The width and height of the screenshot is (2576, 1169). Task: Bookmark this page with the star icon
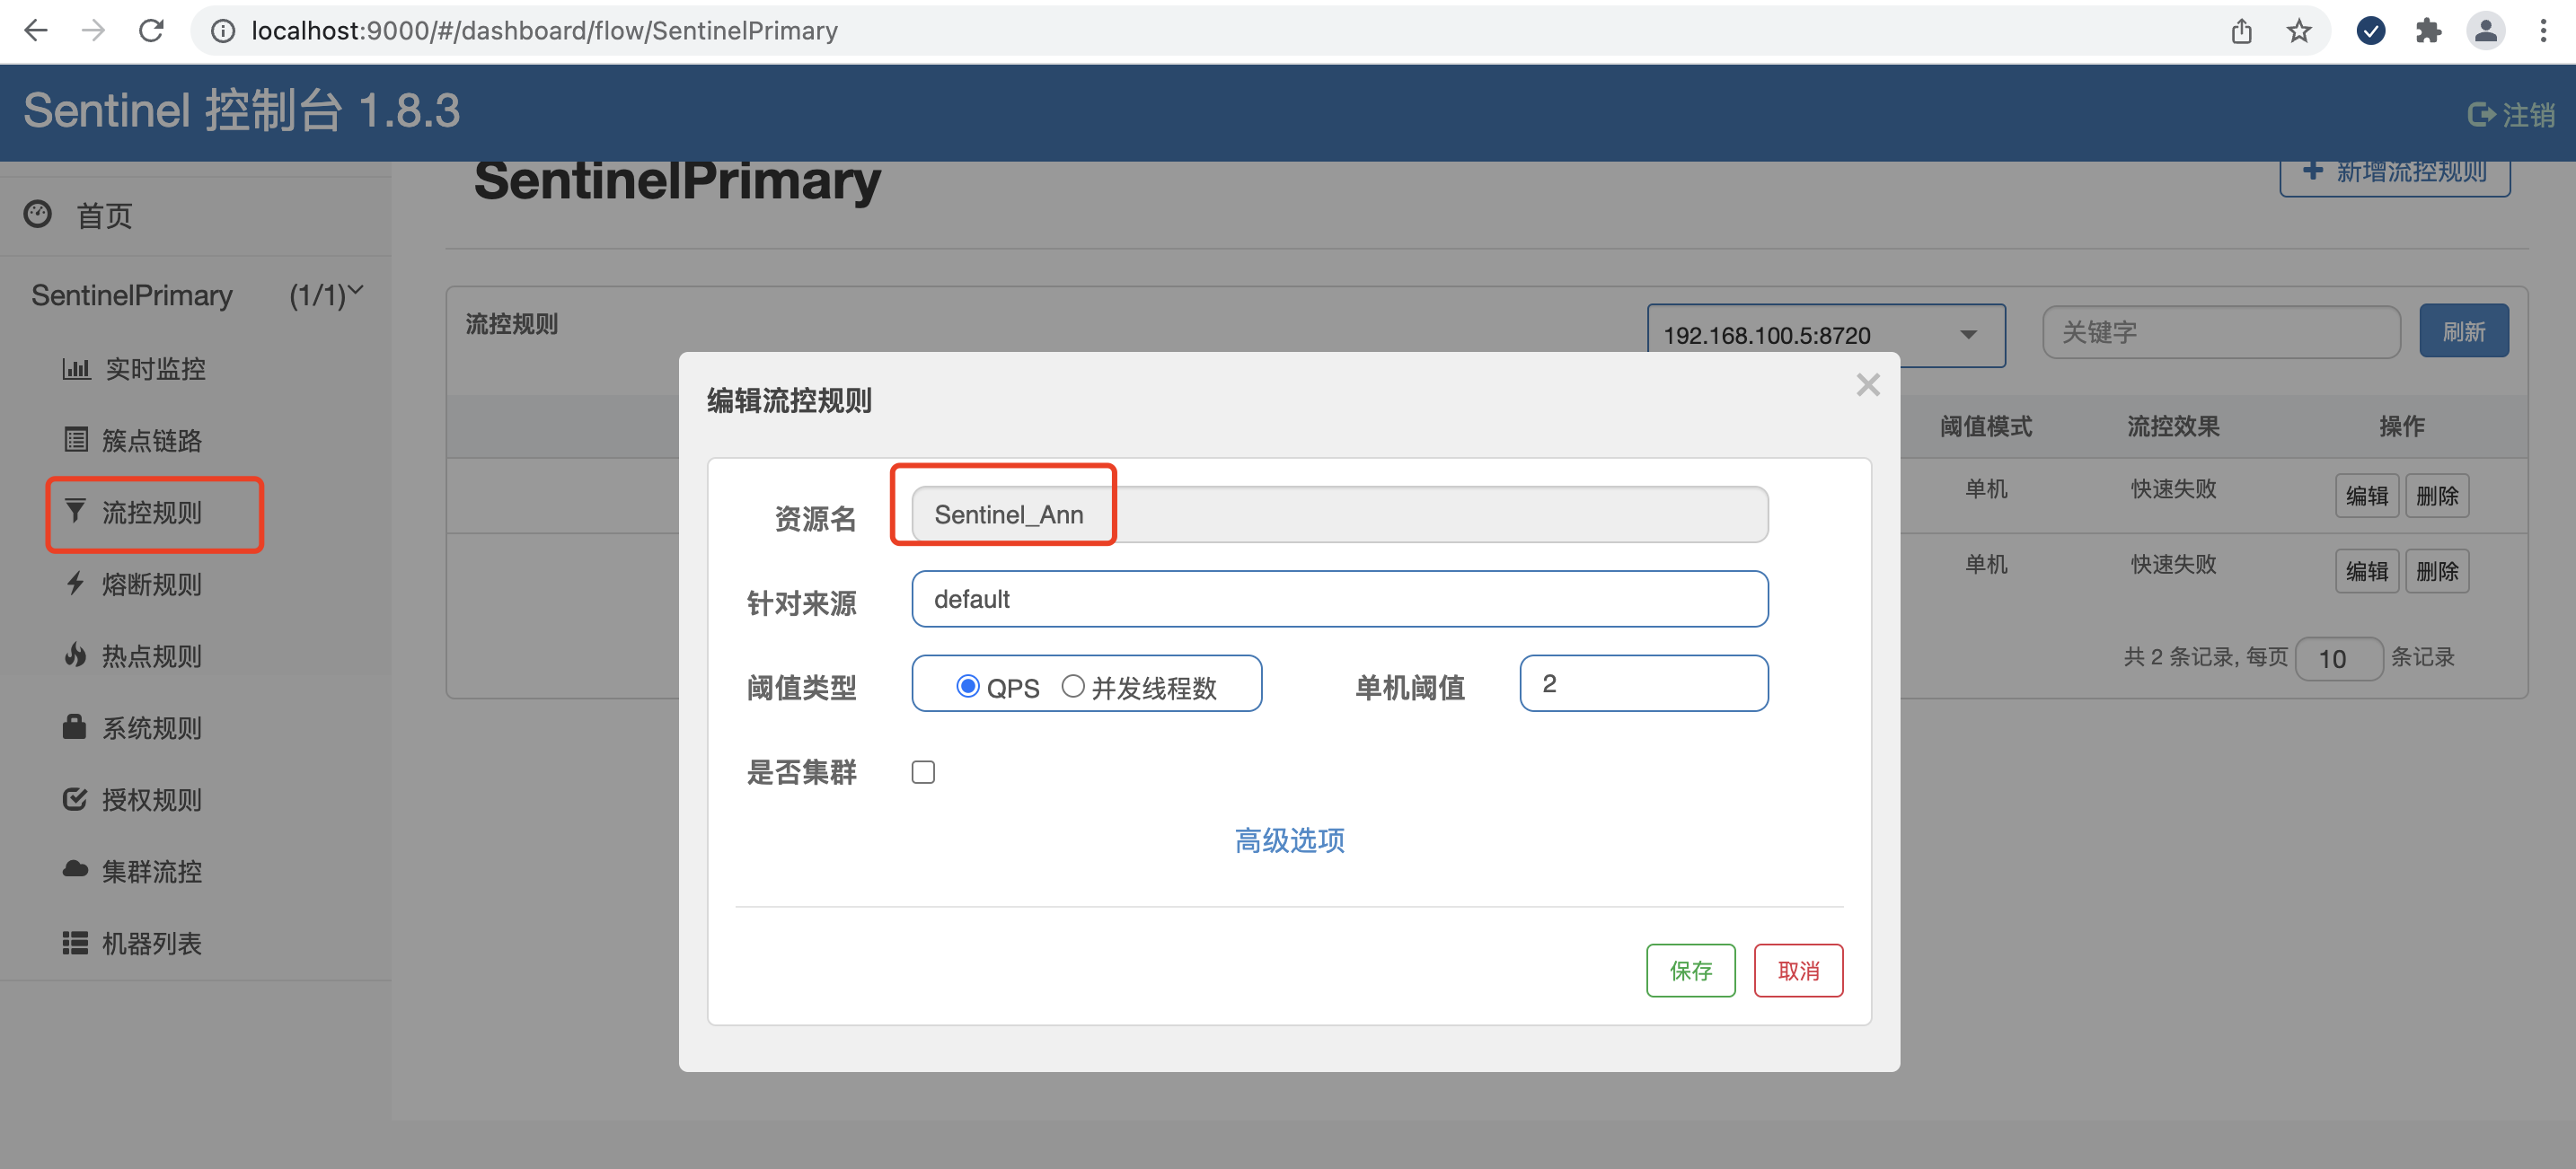pos(2299,31)
